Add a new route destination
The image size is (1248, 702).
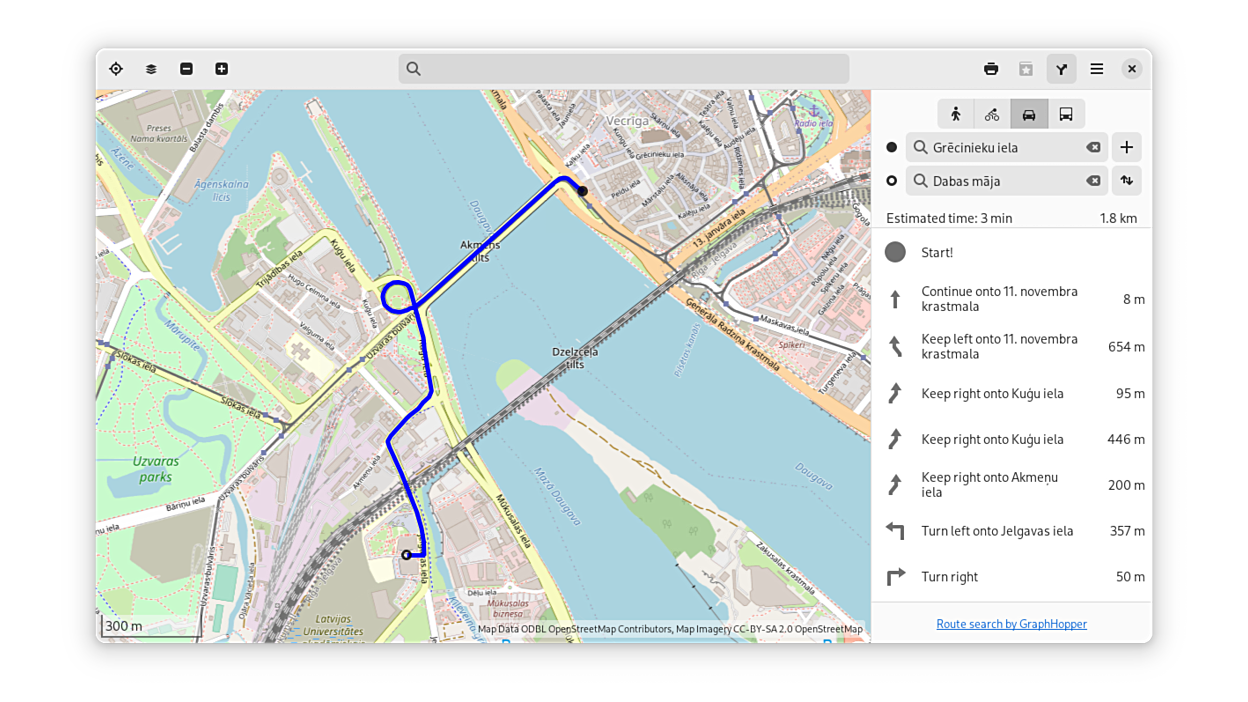(1127, 148)
